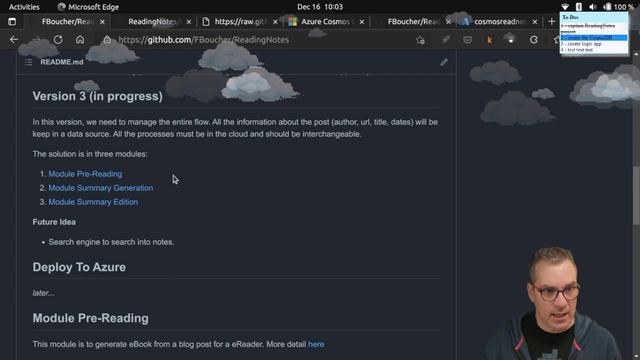Open the Activities overview
The width and height of the screenshot is (640, 360).
[x=24, y=7]
